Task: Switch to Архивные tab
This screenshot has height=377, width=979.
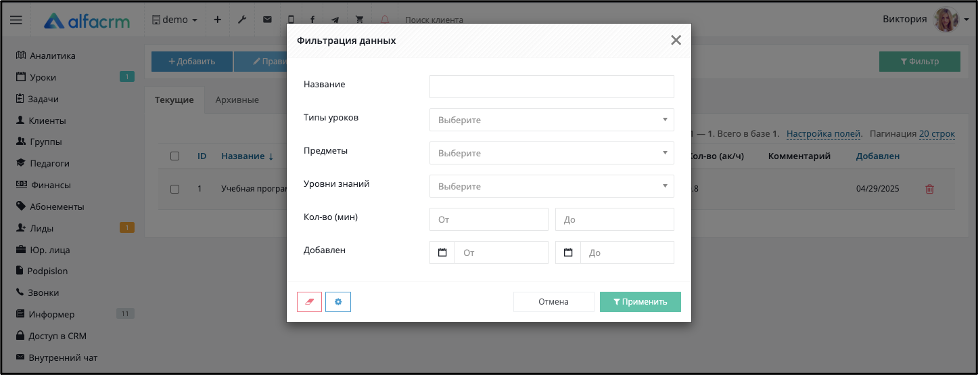Action: pyautogui.click(x=237, y=100)
